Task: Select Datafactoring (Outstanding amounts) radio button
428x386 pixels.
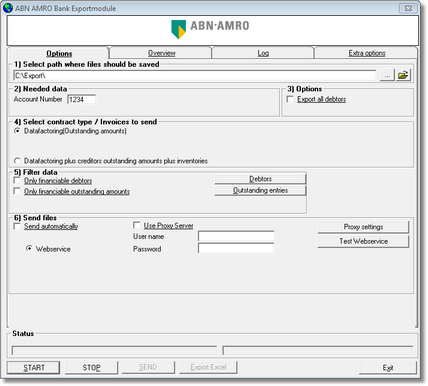Action: [x=17, y=131]
